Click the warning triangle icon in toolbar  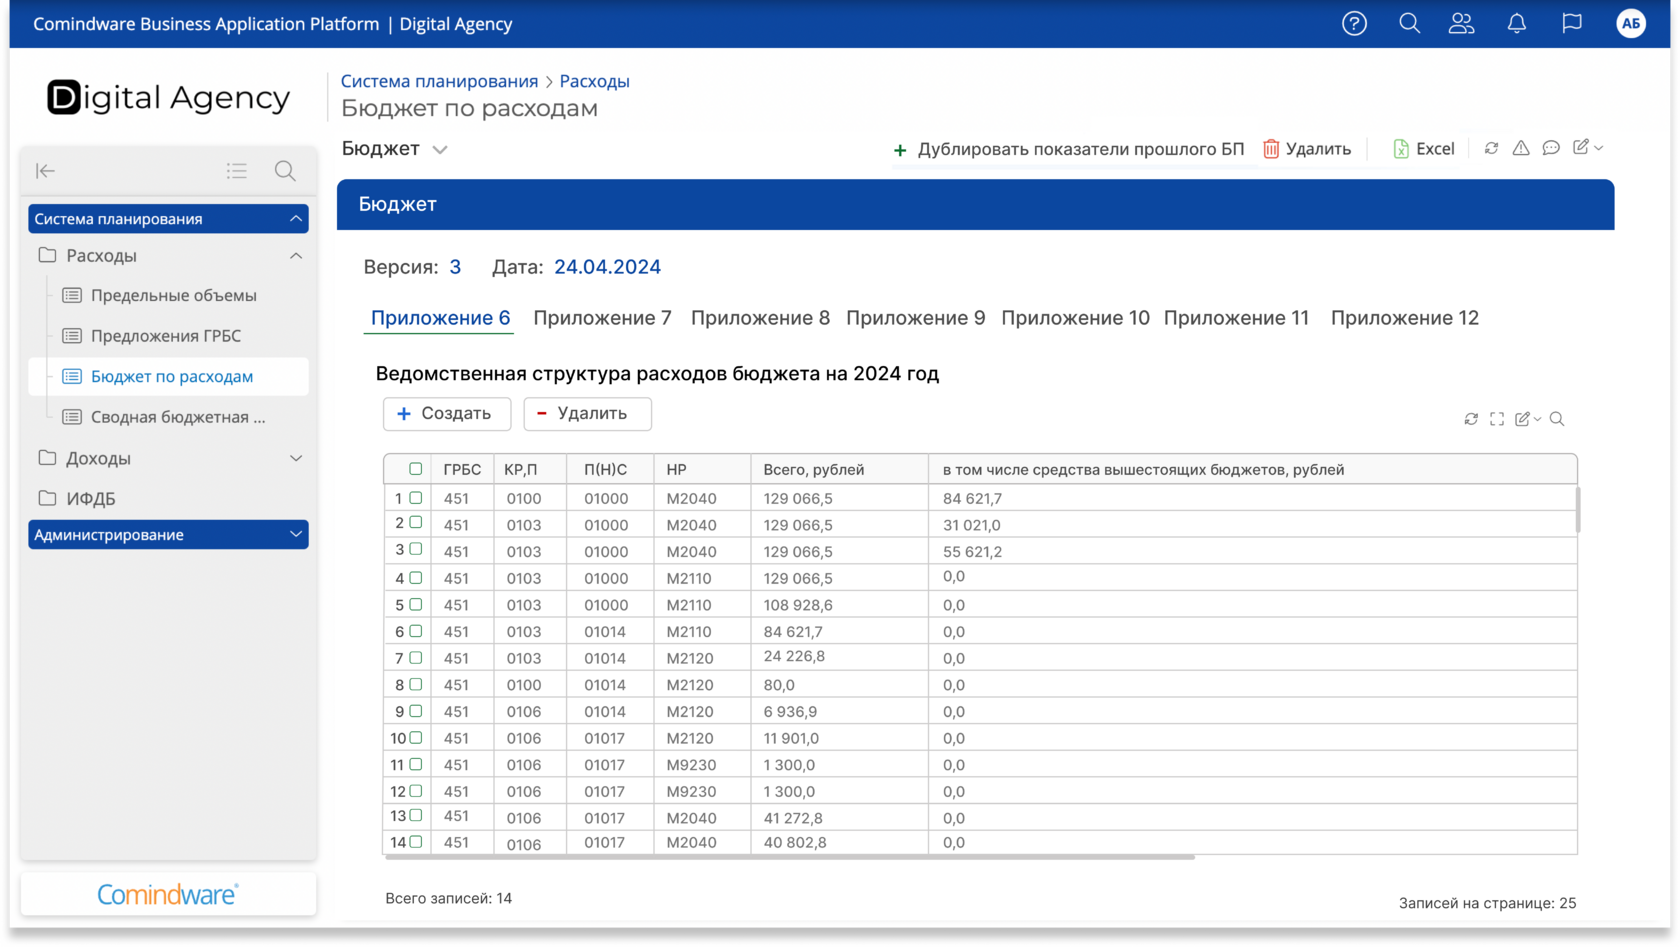1521,148
